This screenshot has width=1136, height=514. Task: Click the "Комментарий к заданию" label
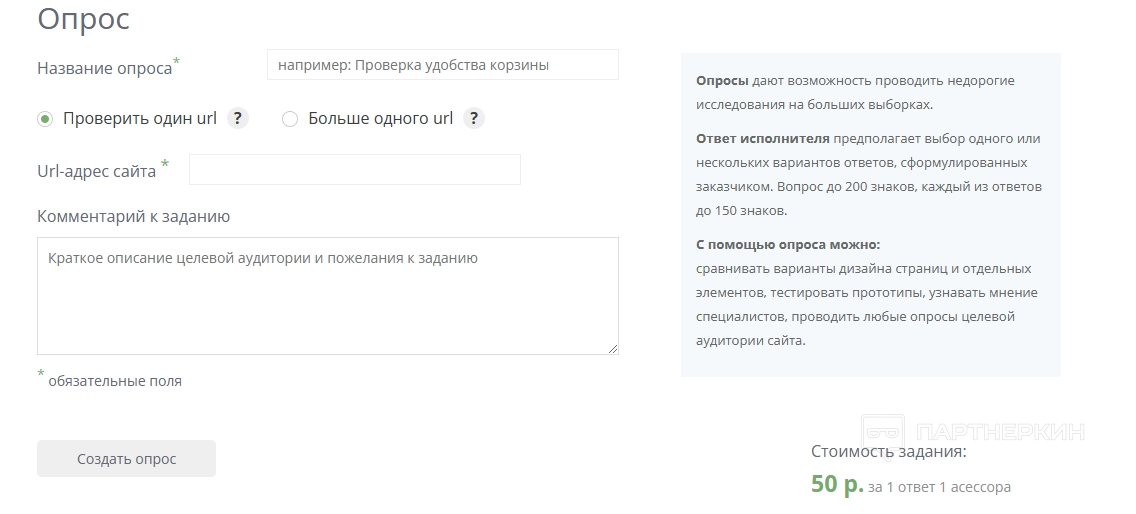point(134,216)
